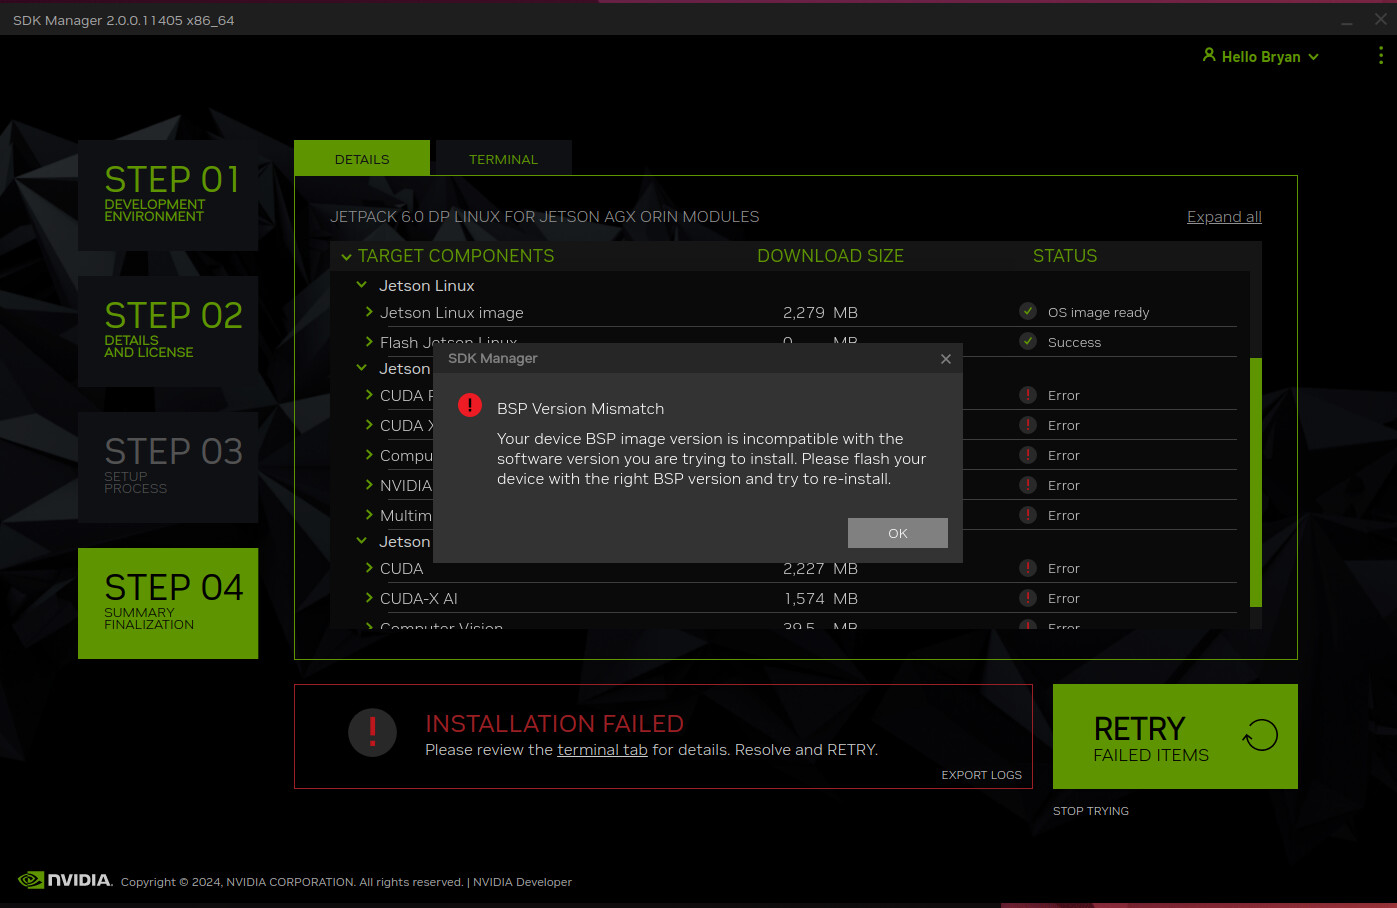The image size is (1397, 908).
Task: Click OK in the BSP Version Mismatch dialog
Action: (897, 533)
